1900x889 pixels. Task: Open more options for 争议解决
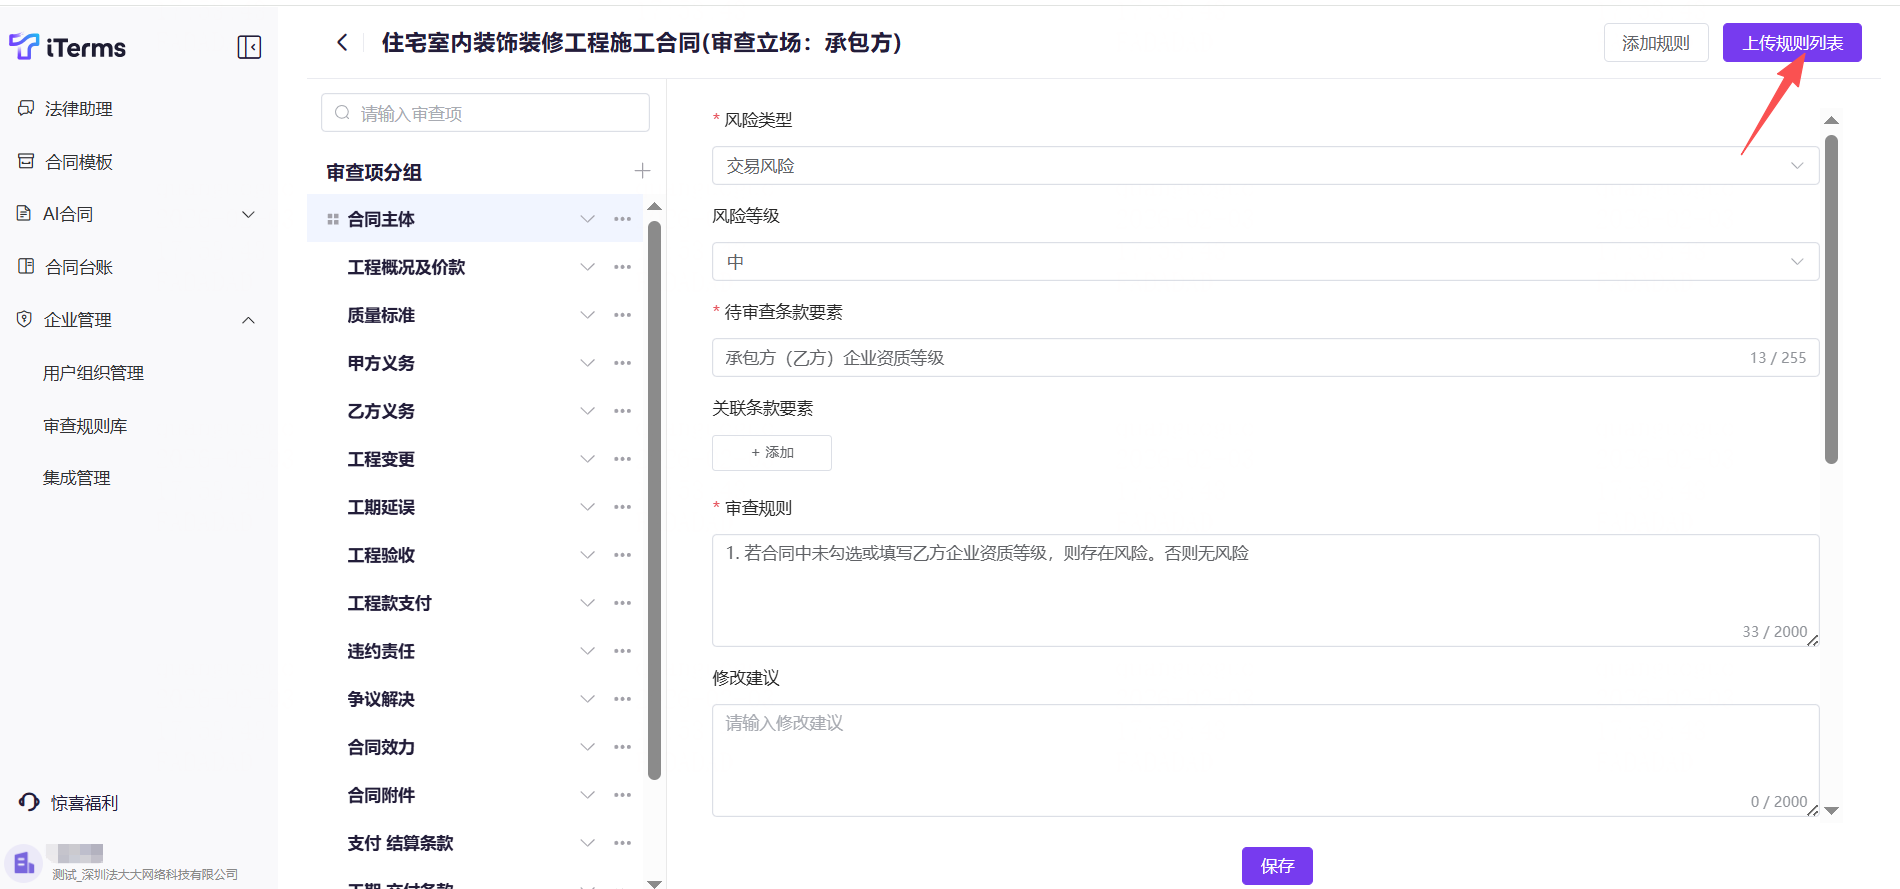tap(622, 699)
